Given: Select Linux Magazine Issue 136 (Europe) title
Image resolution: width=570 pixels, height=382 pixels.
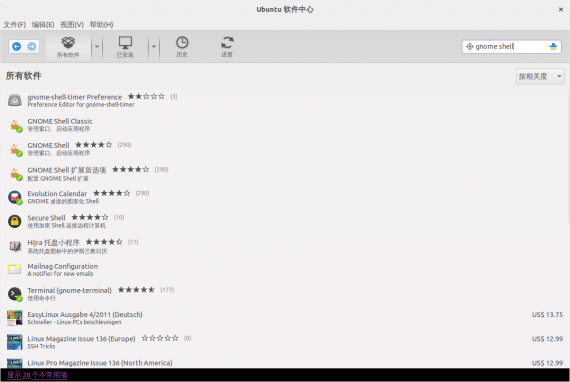Looking at the screenshot, I should pos(81,338).
